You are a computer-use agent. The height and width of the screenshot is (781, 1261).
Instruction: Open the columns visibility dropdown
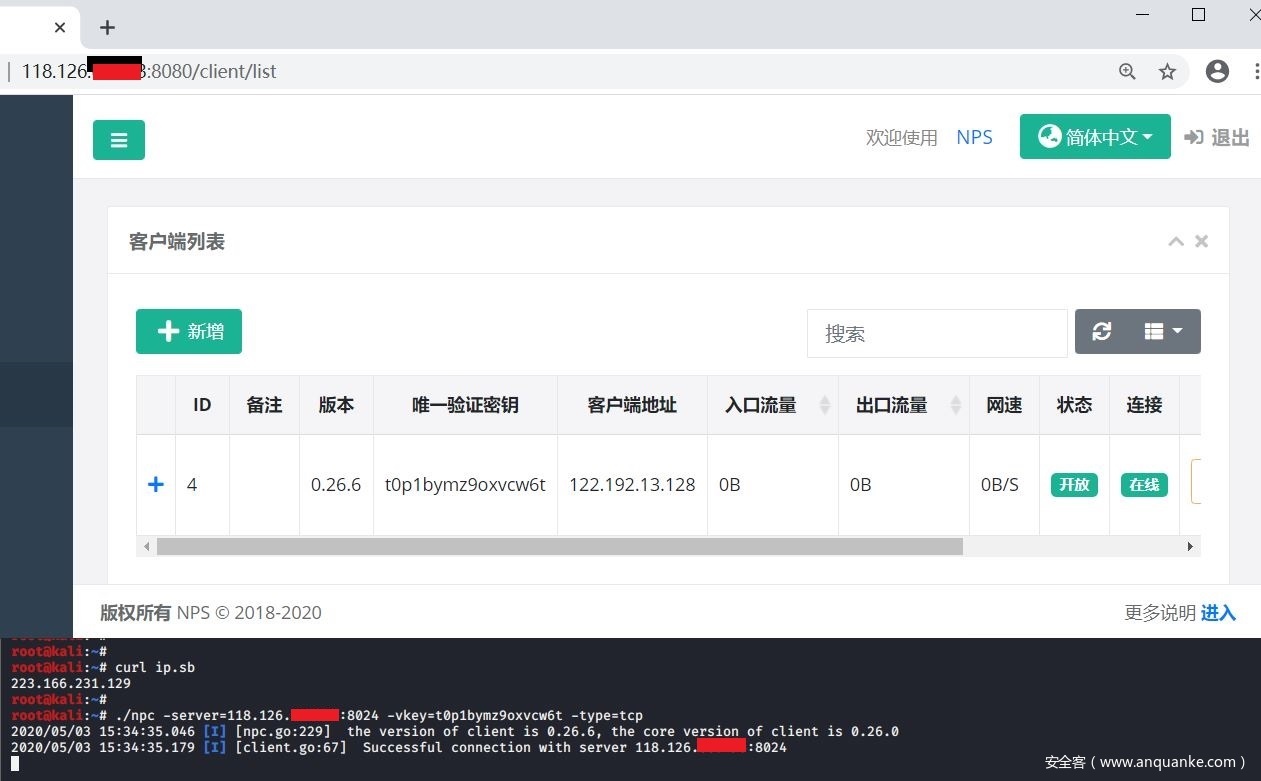(1163, 331)
